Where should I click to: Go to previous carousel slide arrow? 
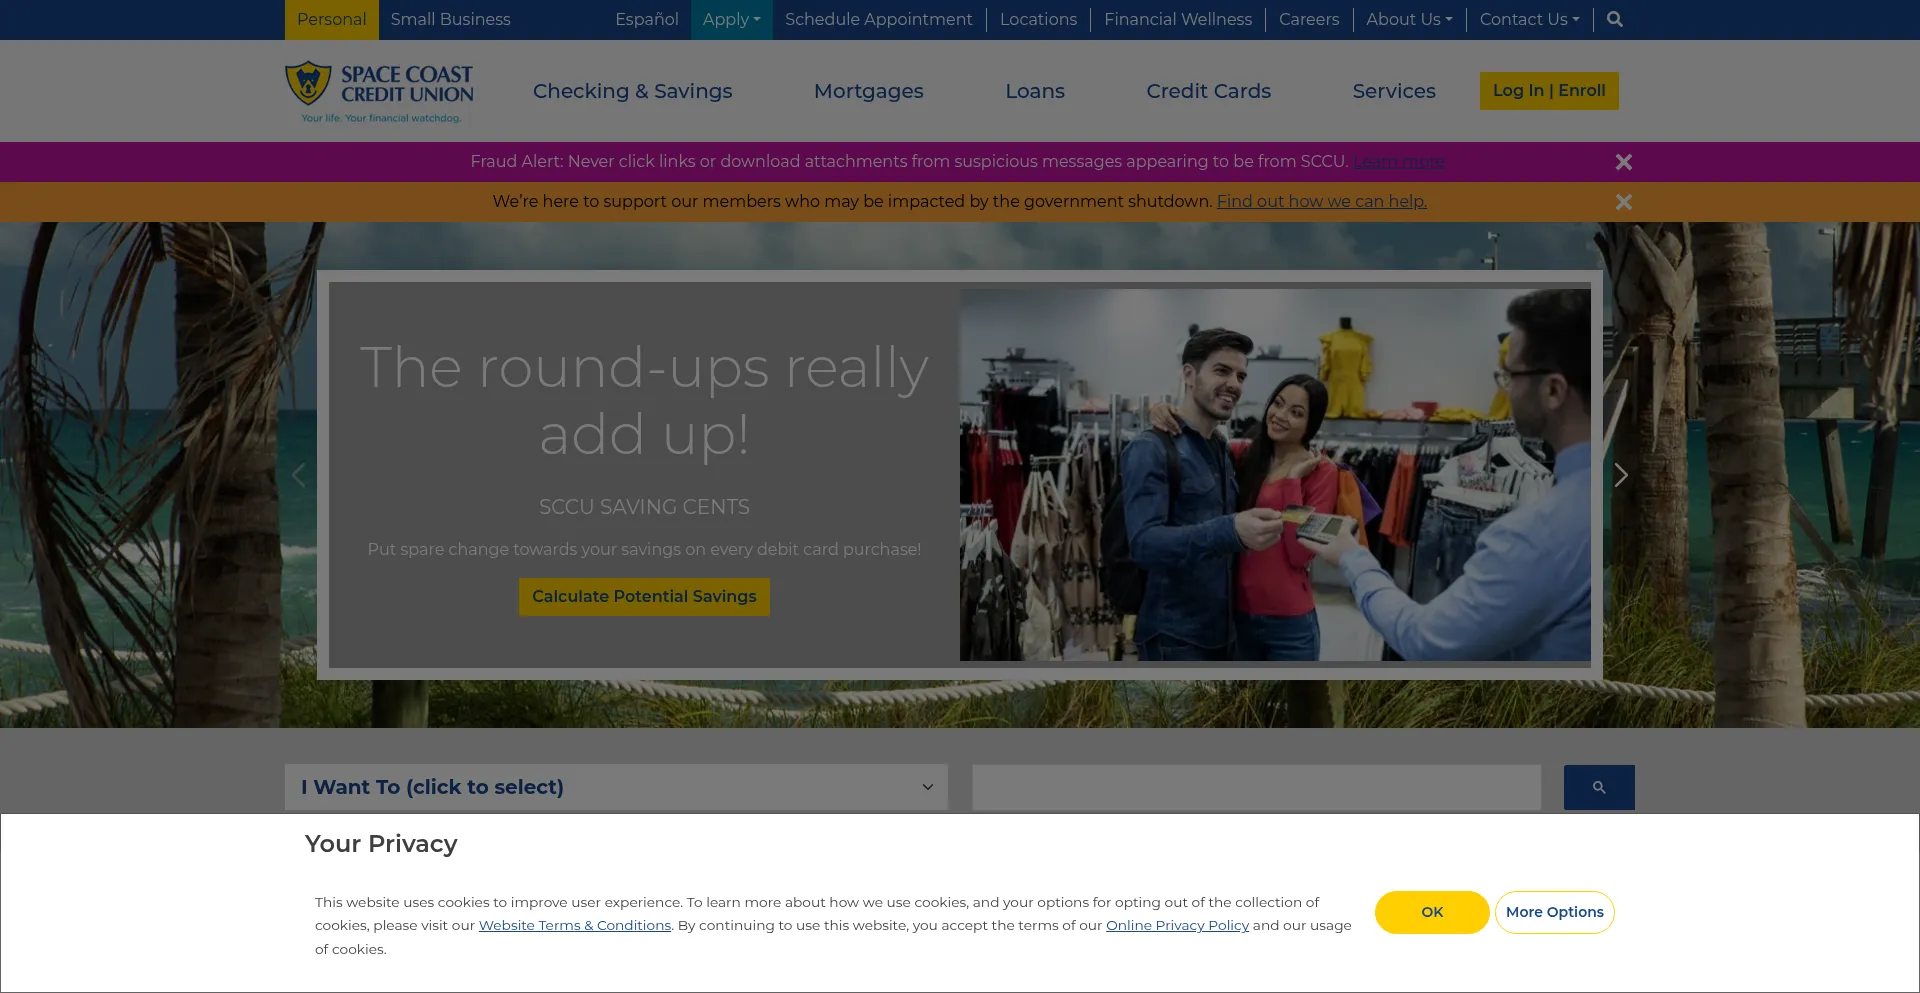298,475
